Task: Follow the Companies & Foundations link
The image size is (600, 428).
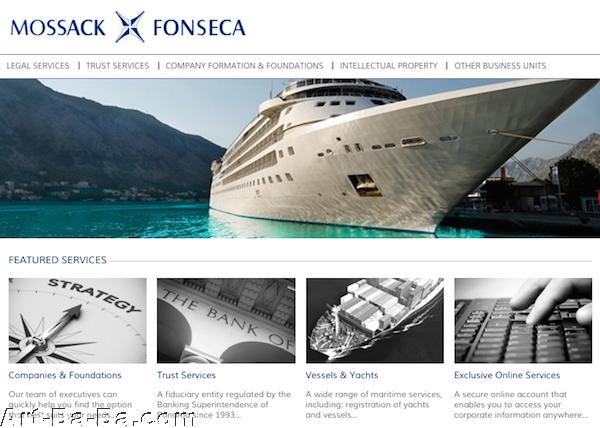Action: pos(65,375)
